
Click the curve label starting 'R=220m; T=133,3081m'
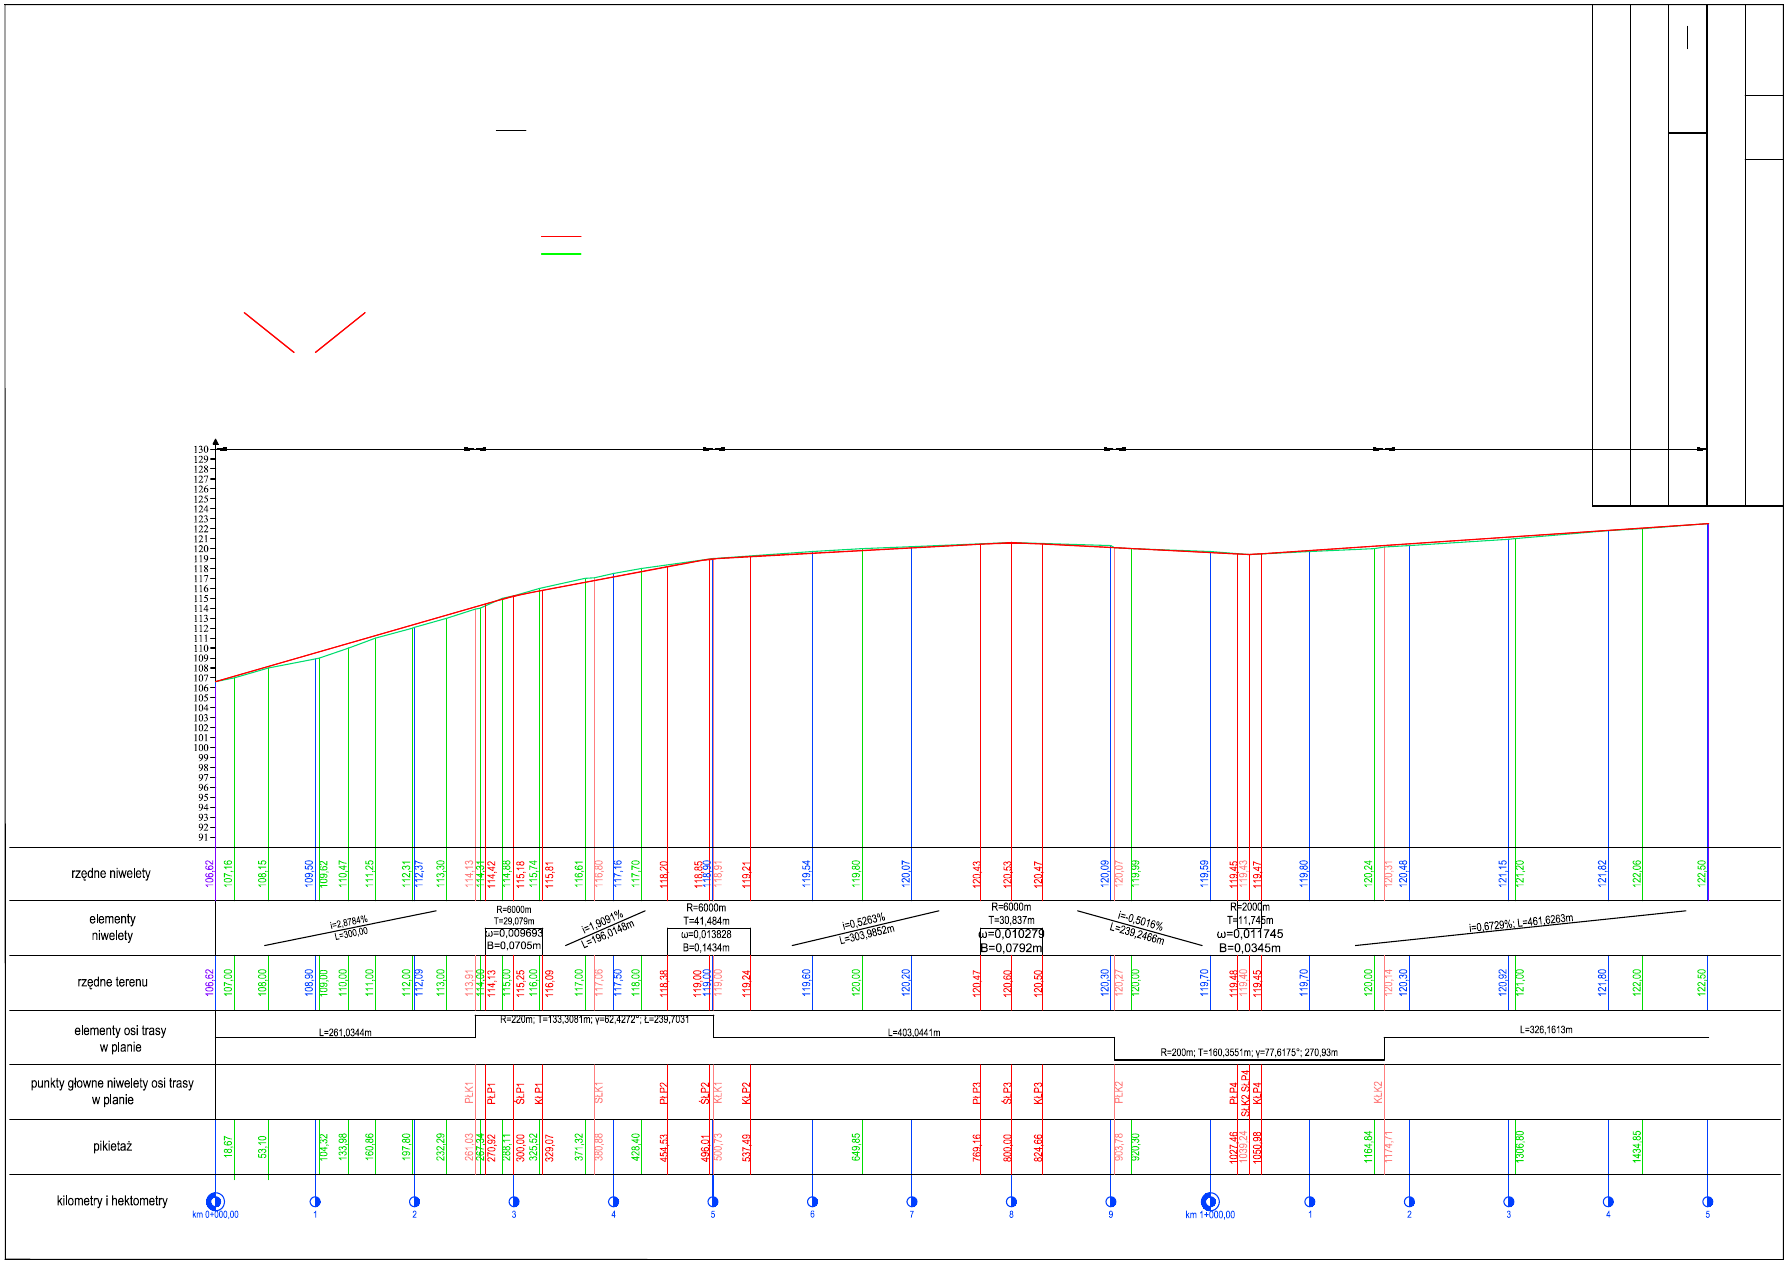(594, 1019)
